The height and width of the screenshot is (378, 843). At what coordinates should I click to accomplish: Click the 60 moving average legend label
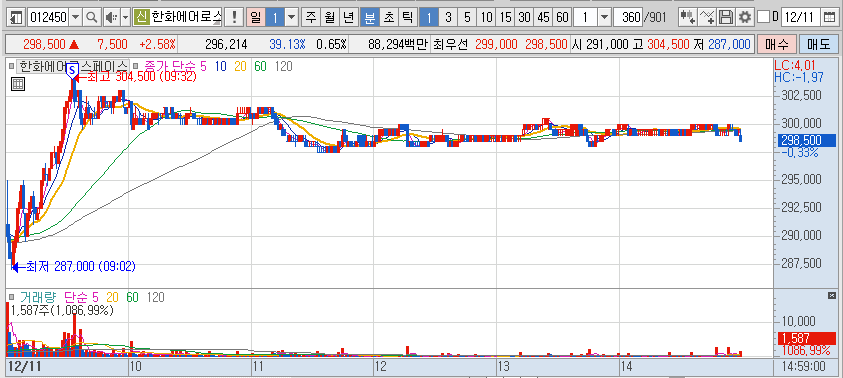260,67
